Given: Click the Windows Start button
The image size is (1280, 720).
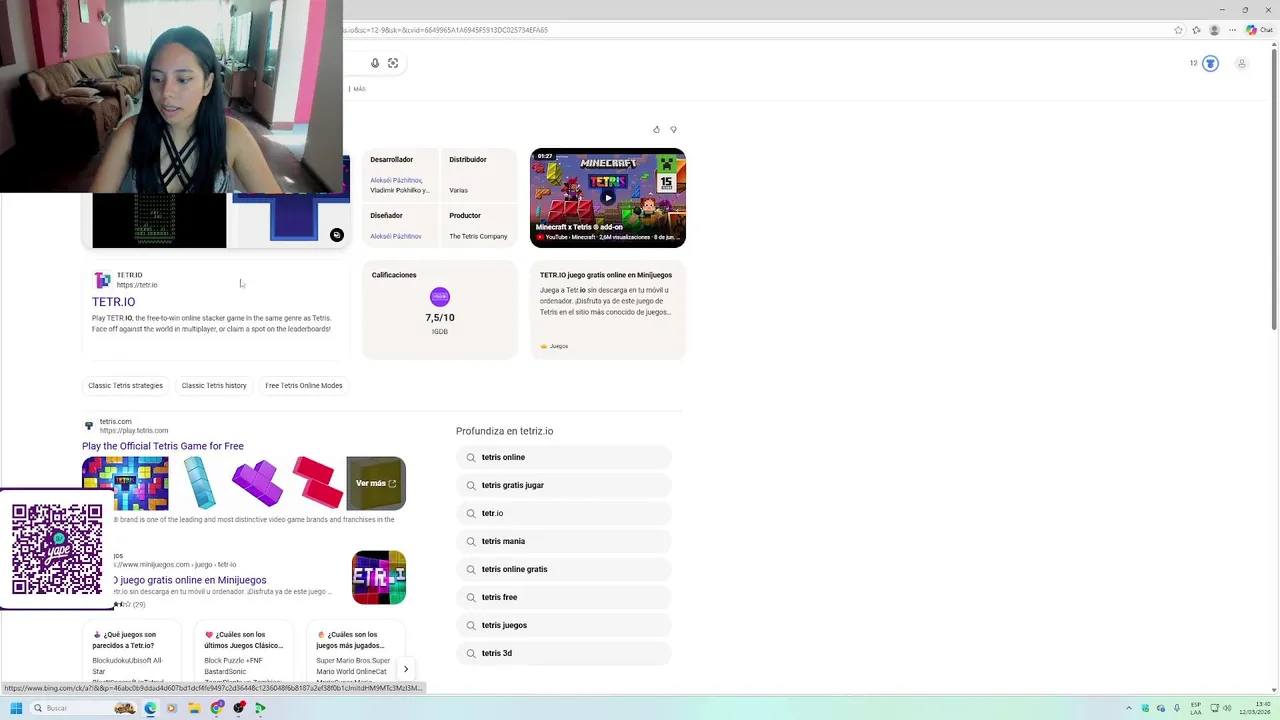Looking at the screenshot, I should 16,708.
